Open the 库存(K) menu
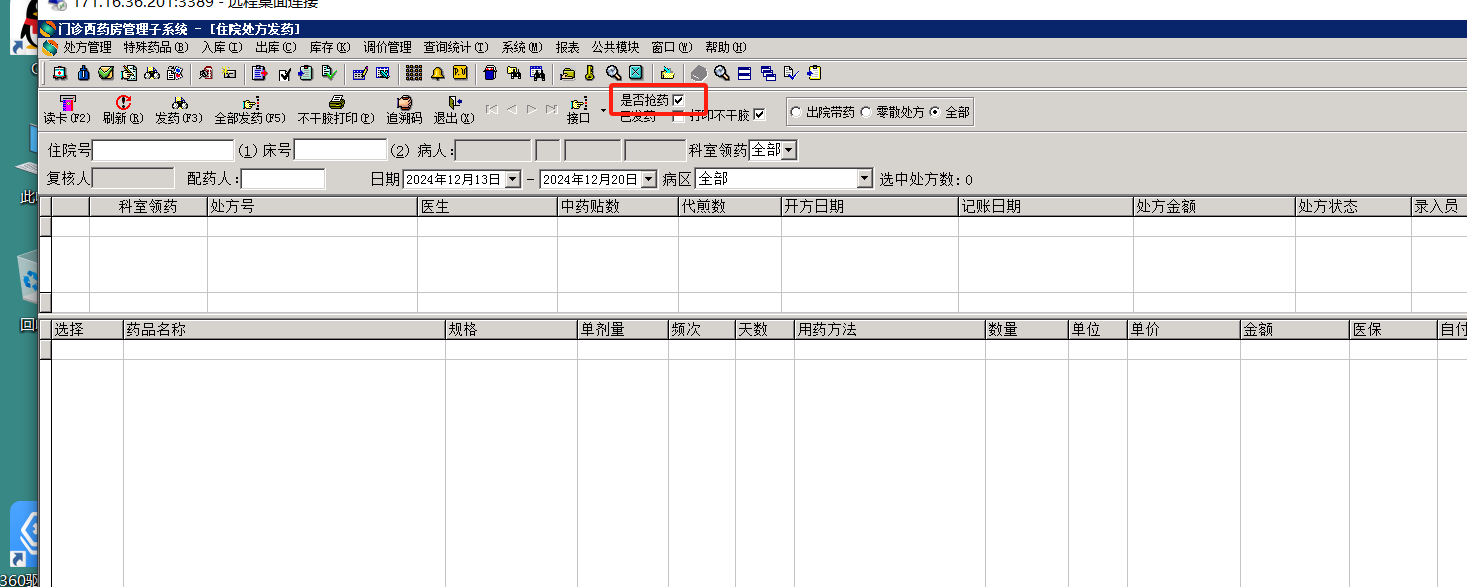The width and height of the screenshot is (1467, 587). pos(330,47)
